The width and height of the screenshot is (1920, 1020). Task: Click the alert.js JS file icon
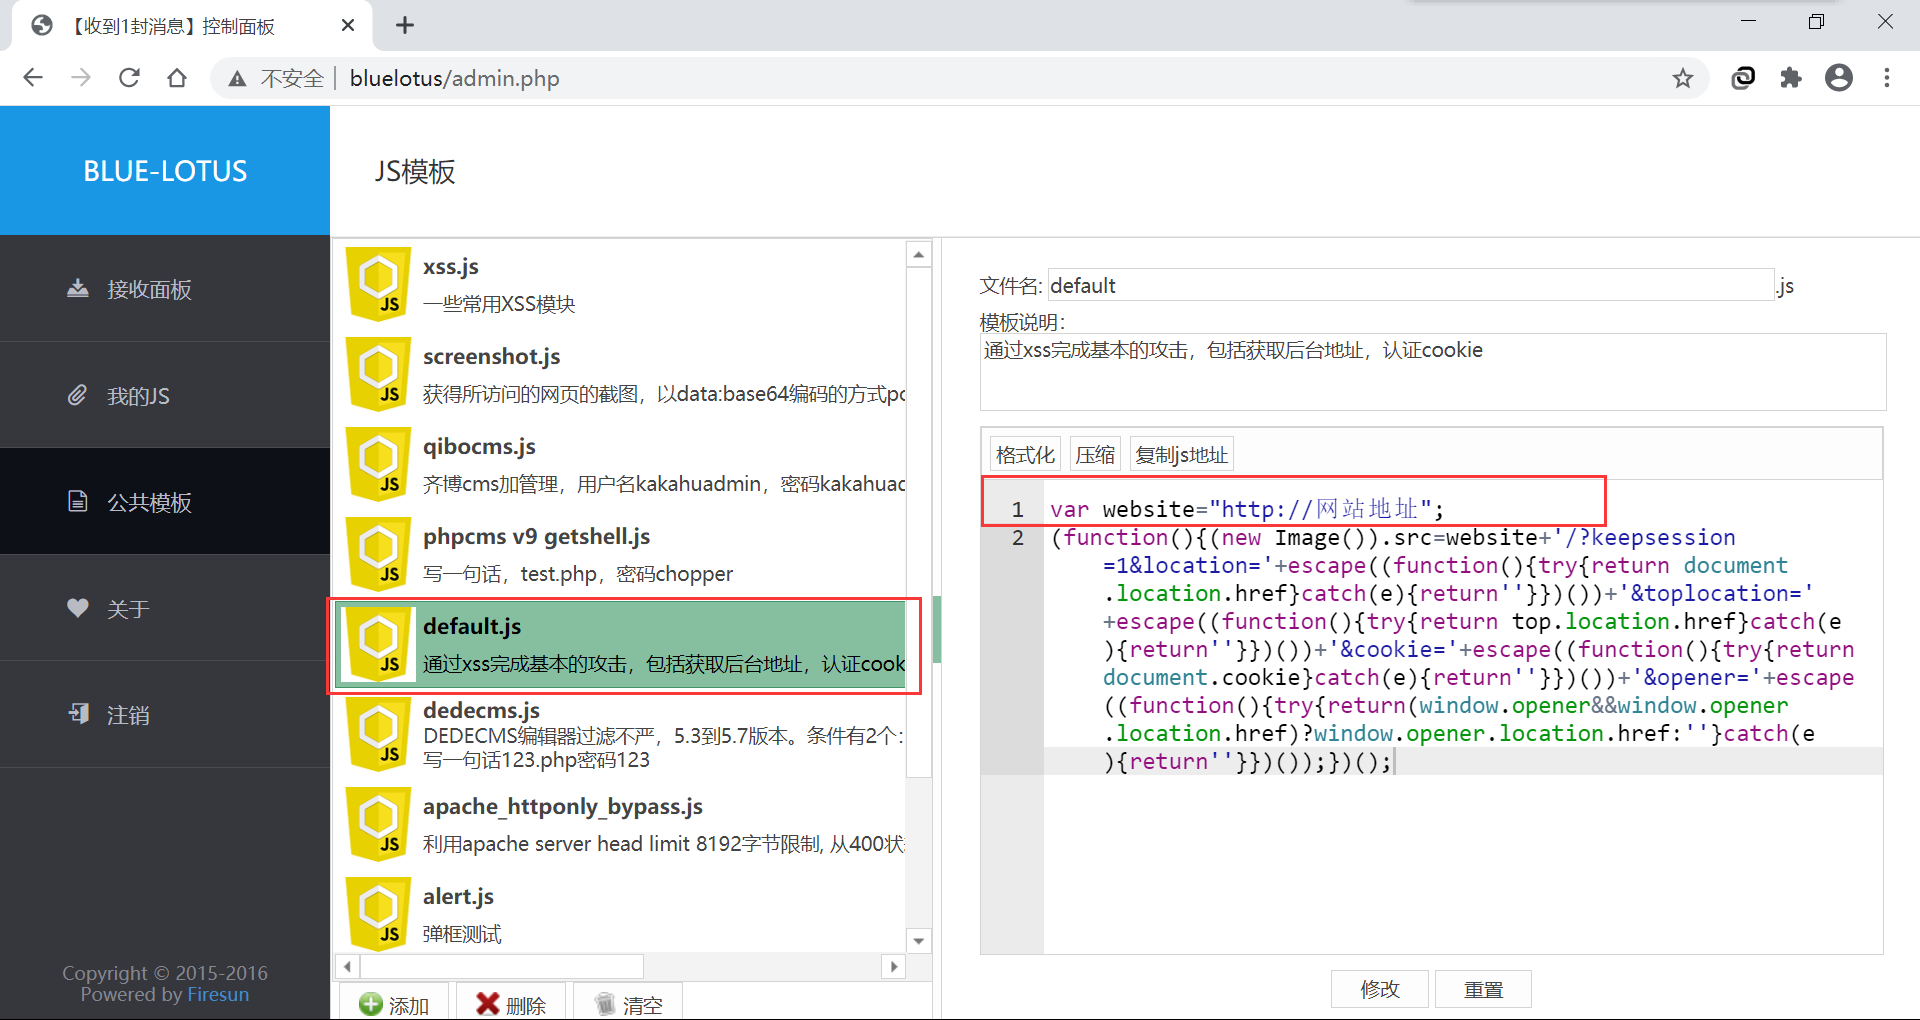[x=378, y=914]
